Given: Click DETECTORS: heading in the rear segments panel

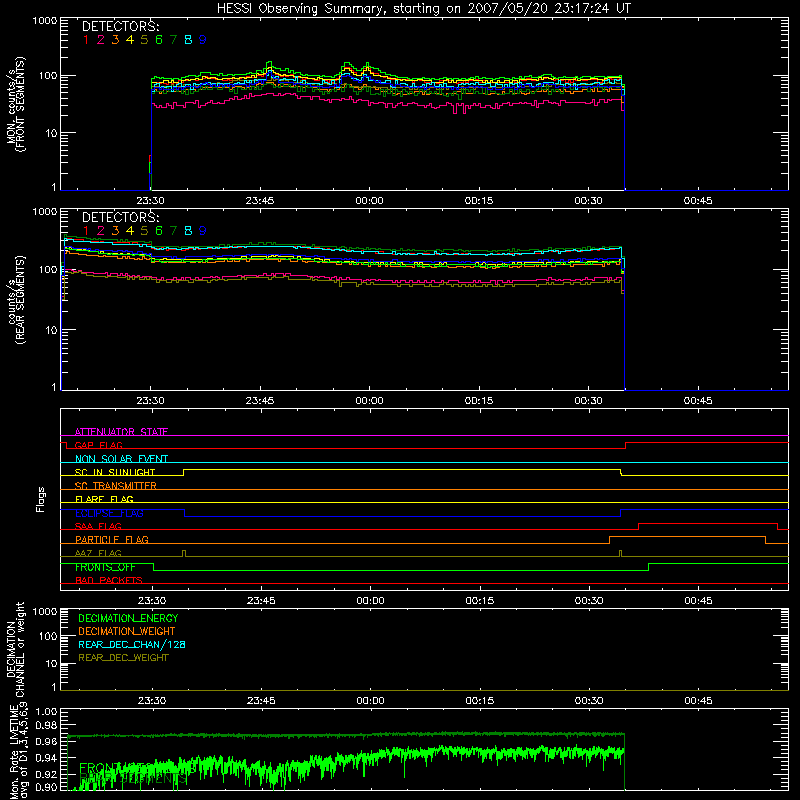Looking at the screenshot, I should 120,217.
